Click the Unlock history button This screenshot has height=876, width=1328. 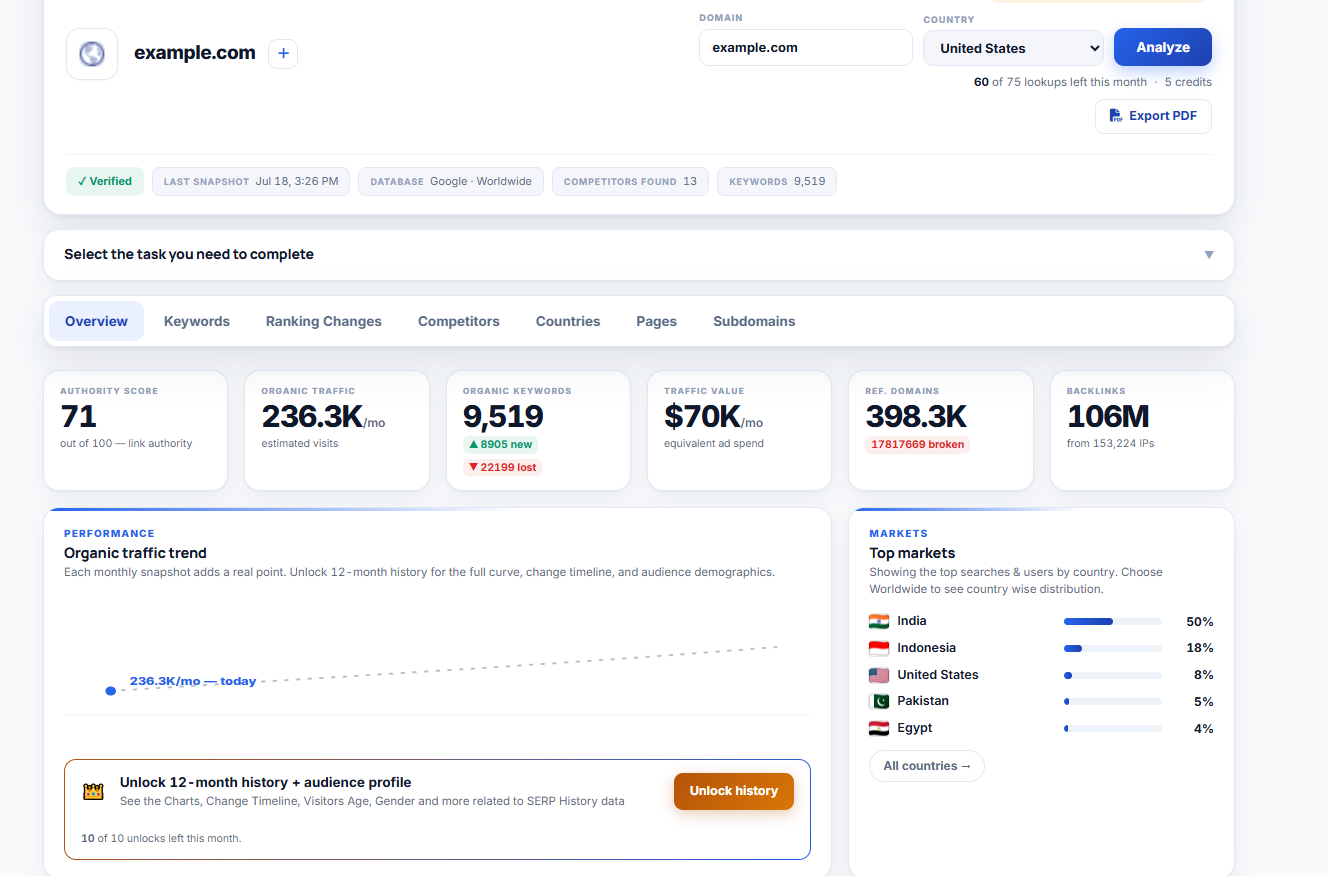click(x=734, y=791)
